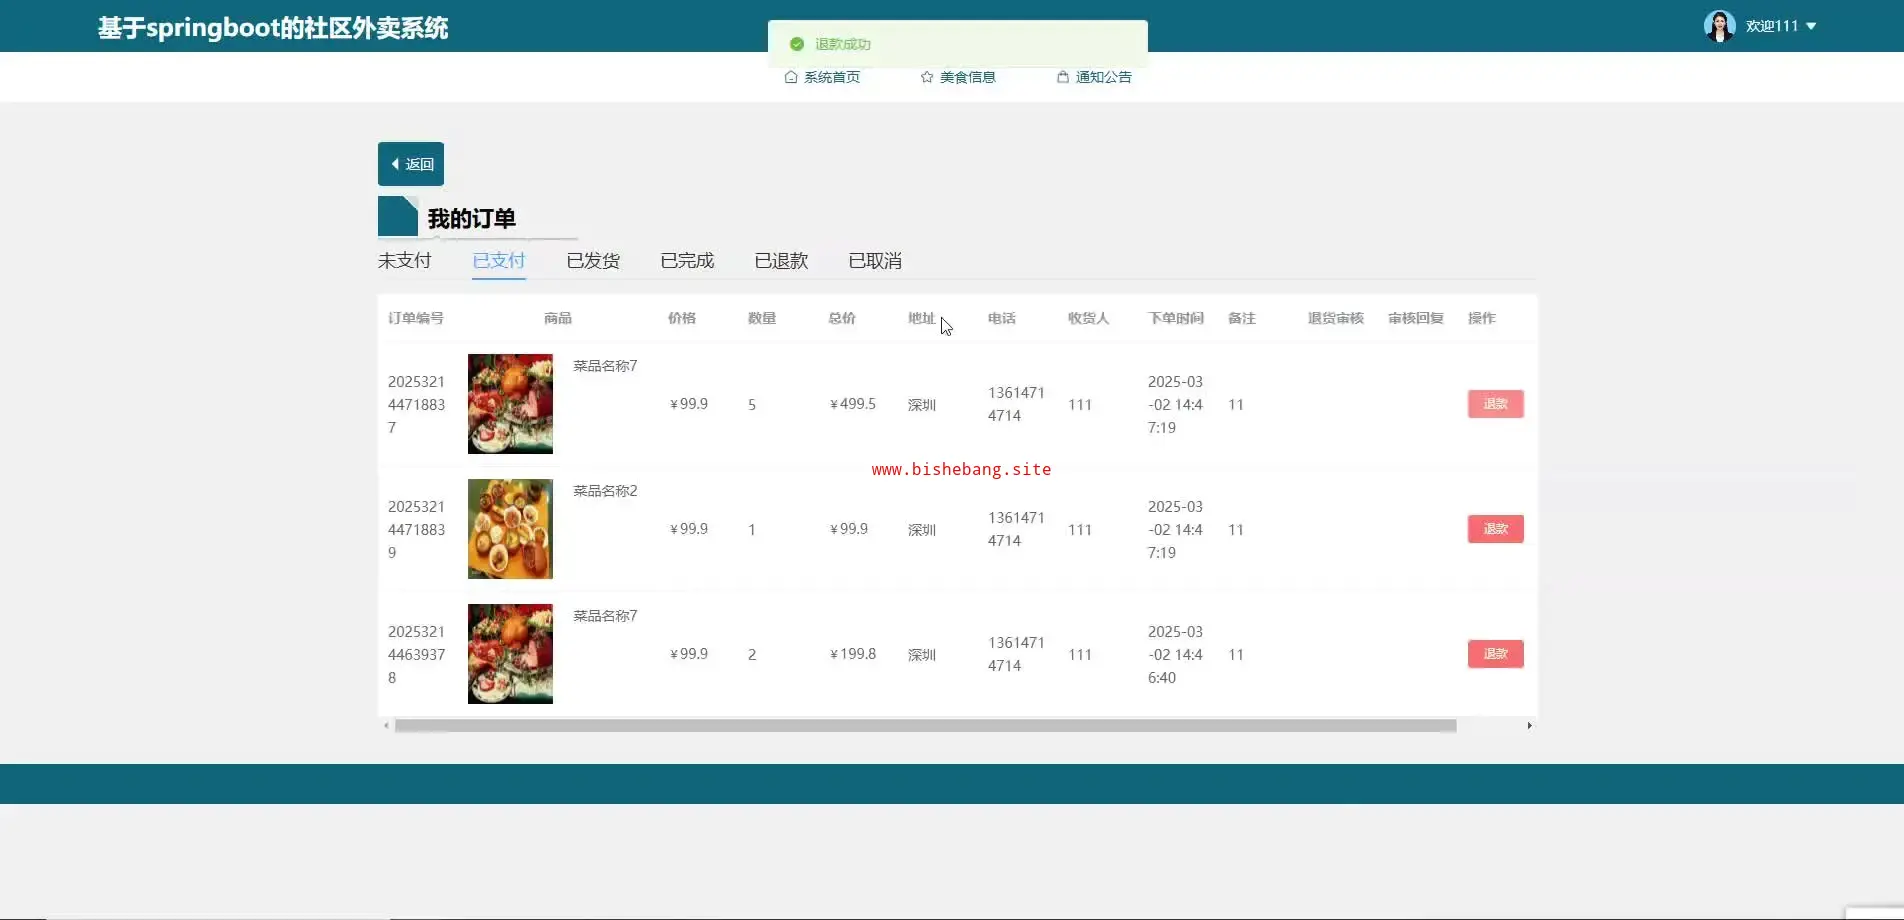Click the green success check icon

pos(797,44)
